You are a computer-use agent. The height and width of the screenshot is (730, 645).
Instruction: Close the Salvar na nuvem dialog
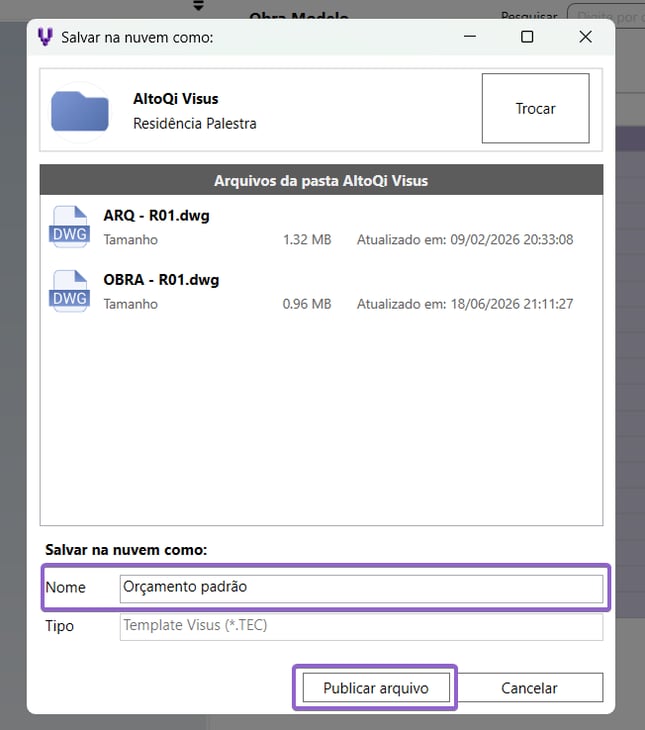585,36
